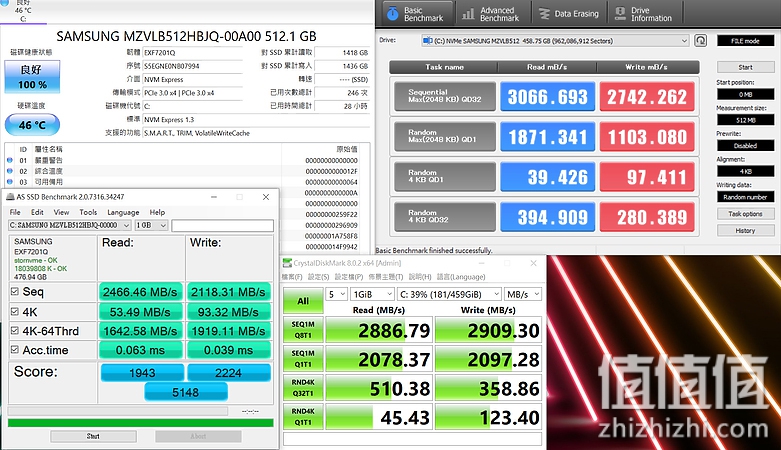Click AS SSD green progress bar
The height and width of the screenshot is (450, 781).
tap(140, 423)
